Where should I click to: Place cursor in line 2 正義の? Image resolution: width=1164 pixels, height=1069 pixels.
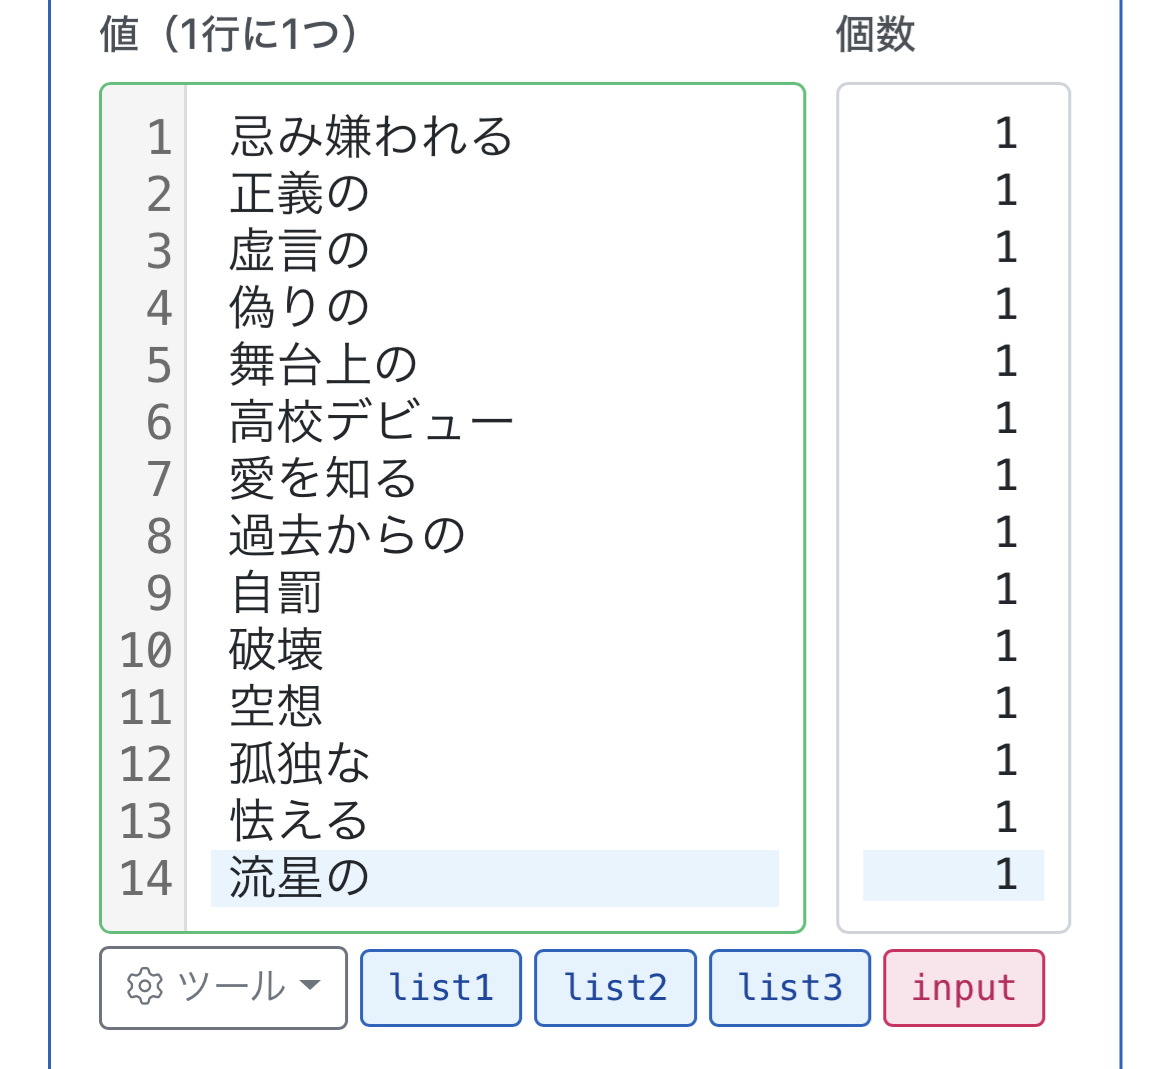[x=299, y=194]
